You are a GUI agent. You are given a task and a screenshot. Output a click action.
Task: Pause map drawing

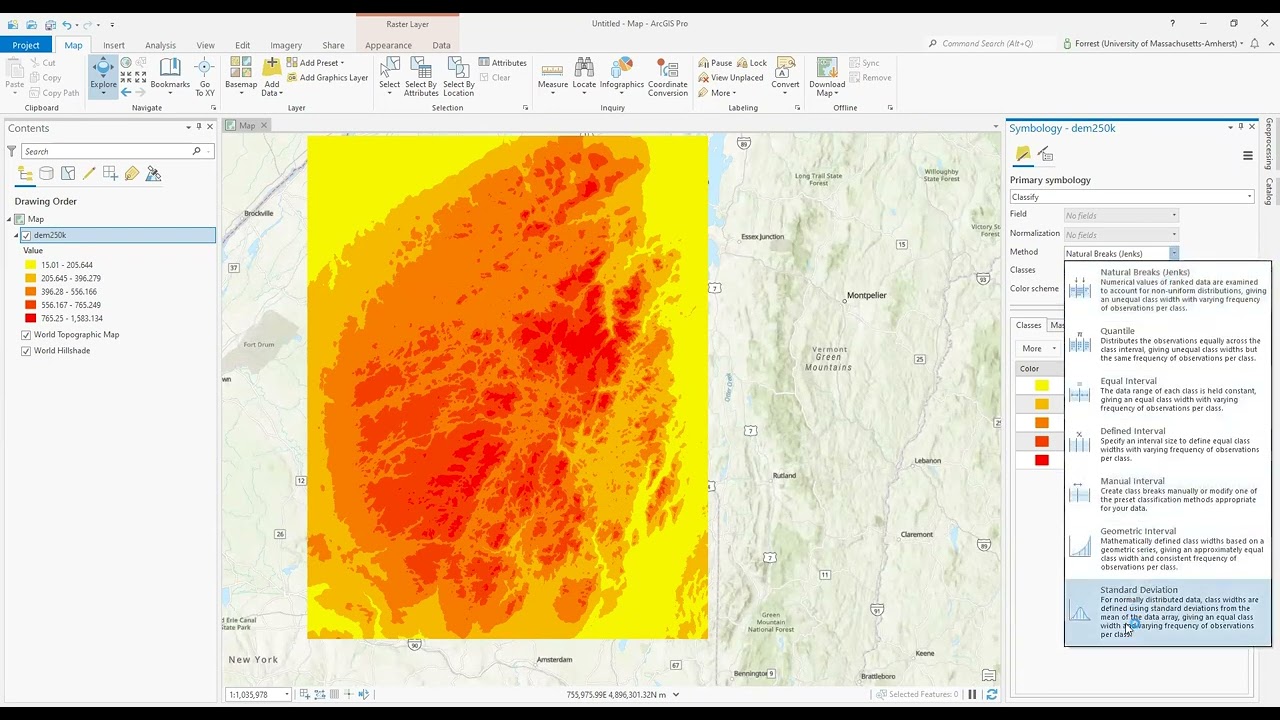[x=972, y=694]
